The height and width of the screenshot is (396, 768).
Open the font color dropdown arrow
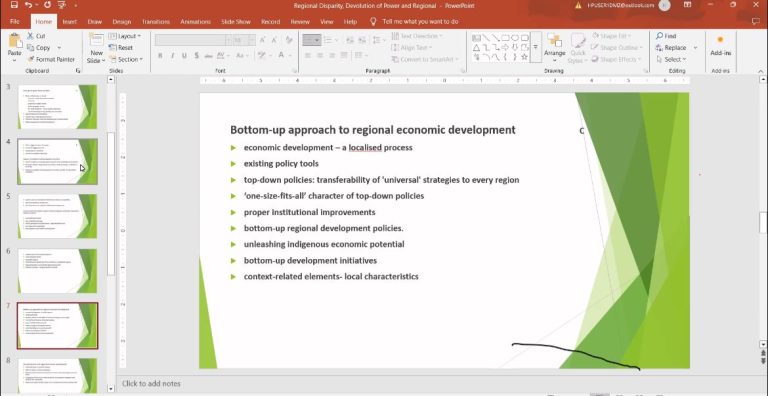tap(290, 55)
